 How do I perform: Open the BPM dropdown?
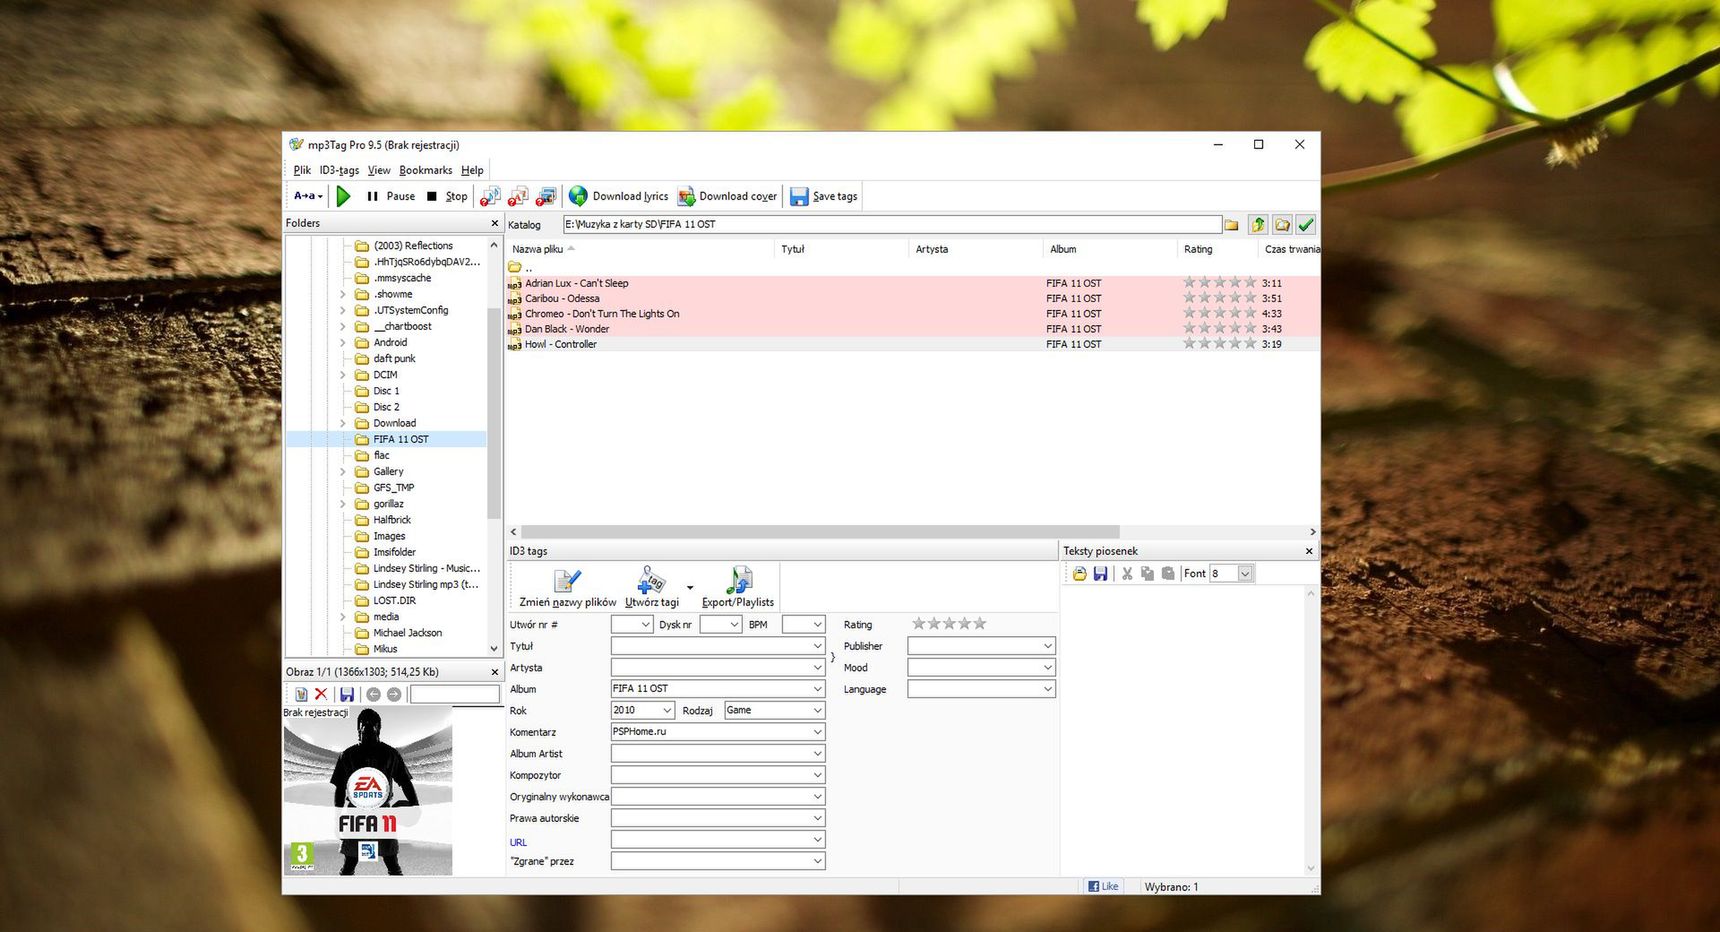click(x=817, y=625)
